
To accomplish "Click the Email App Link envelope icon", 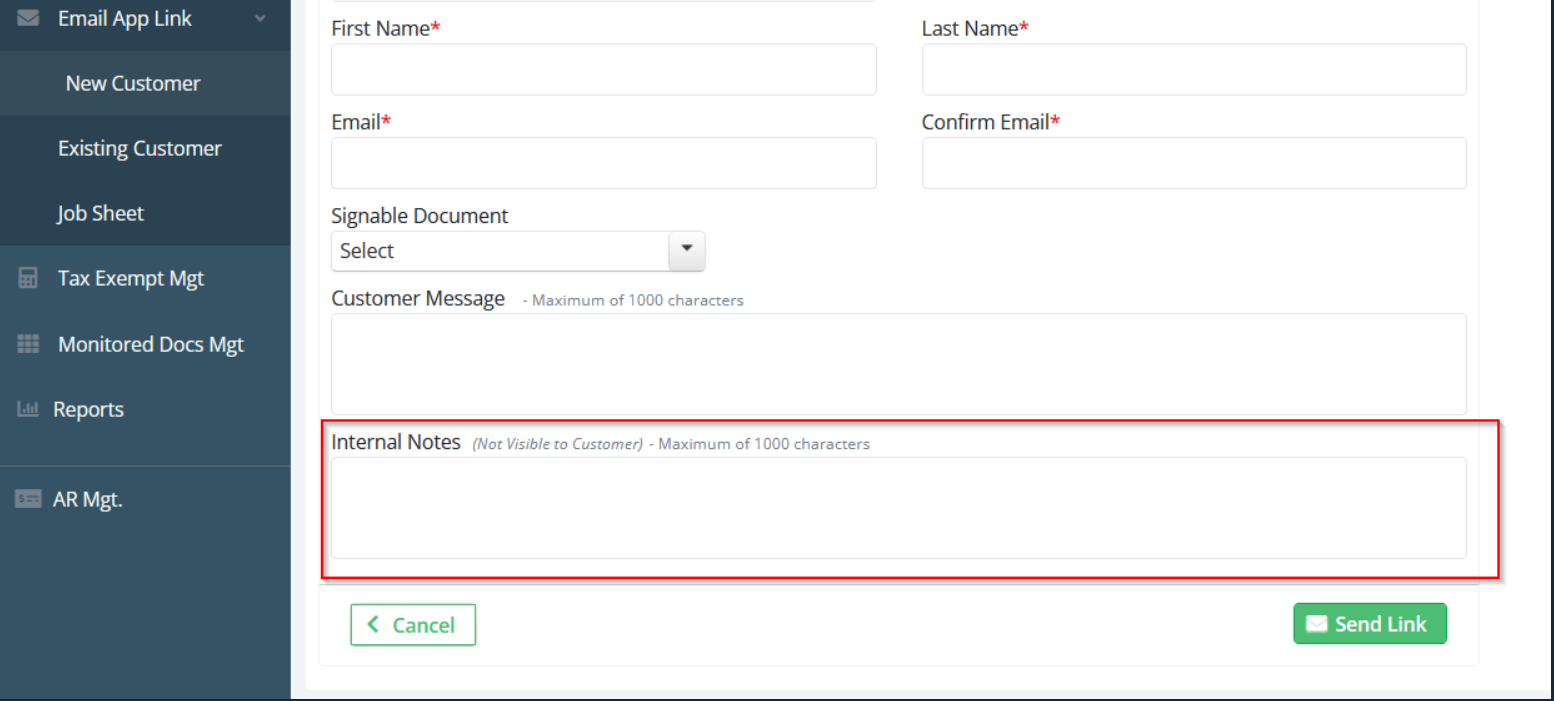I will pyautogui.click(x=28, y=19).
